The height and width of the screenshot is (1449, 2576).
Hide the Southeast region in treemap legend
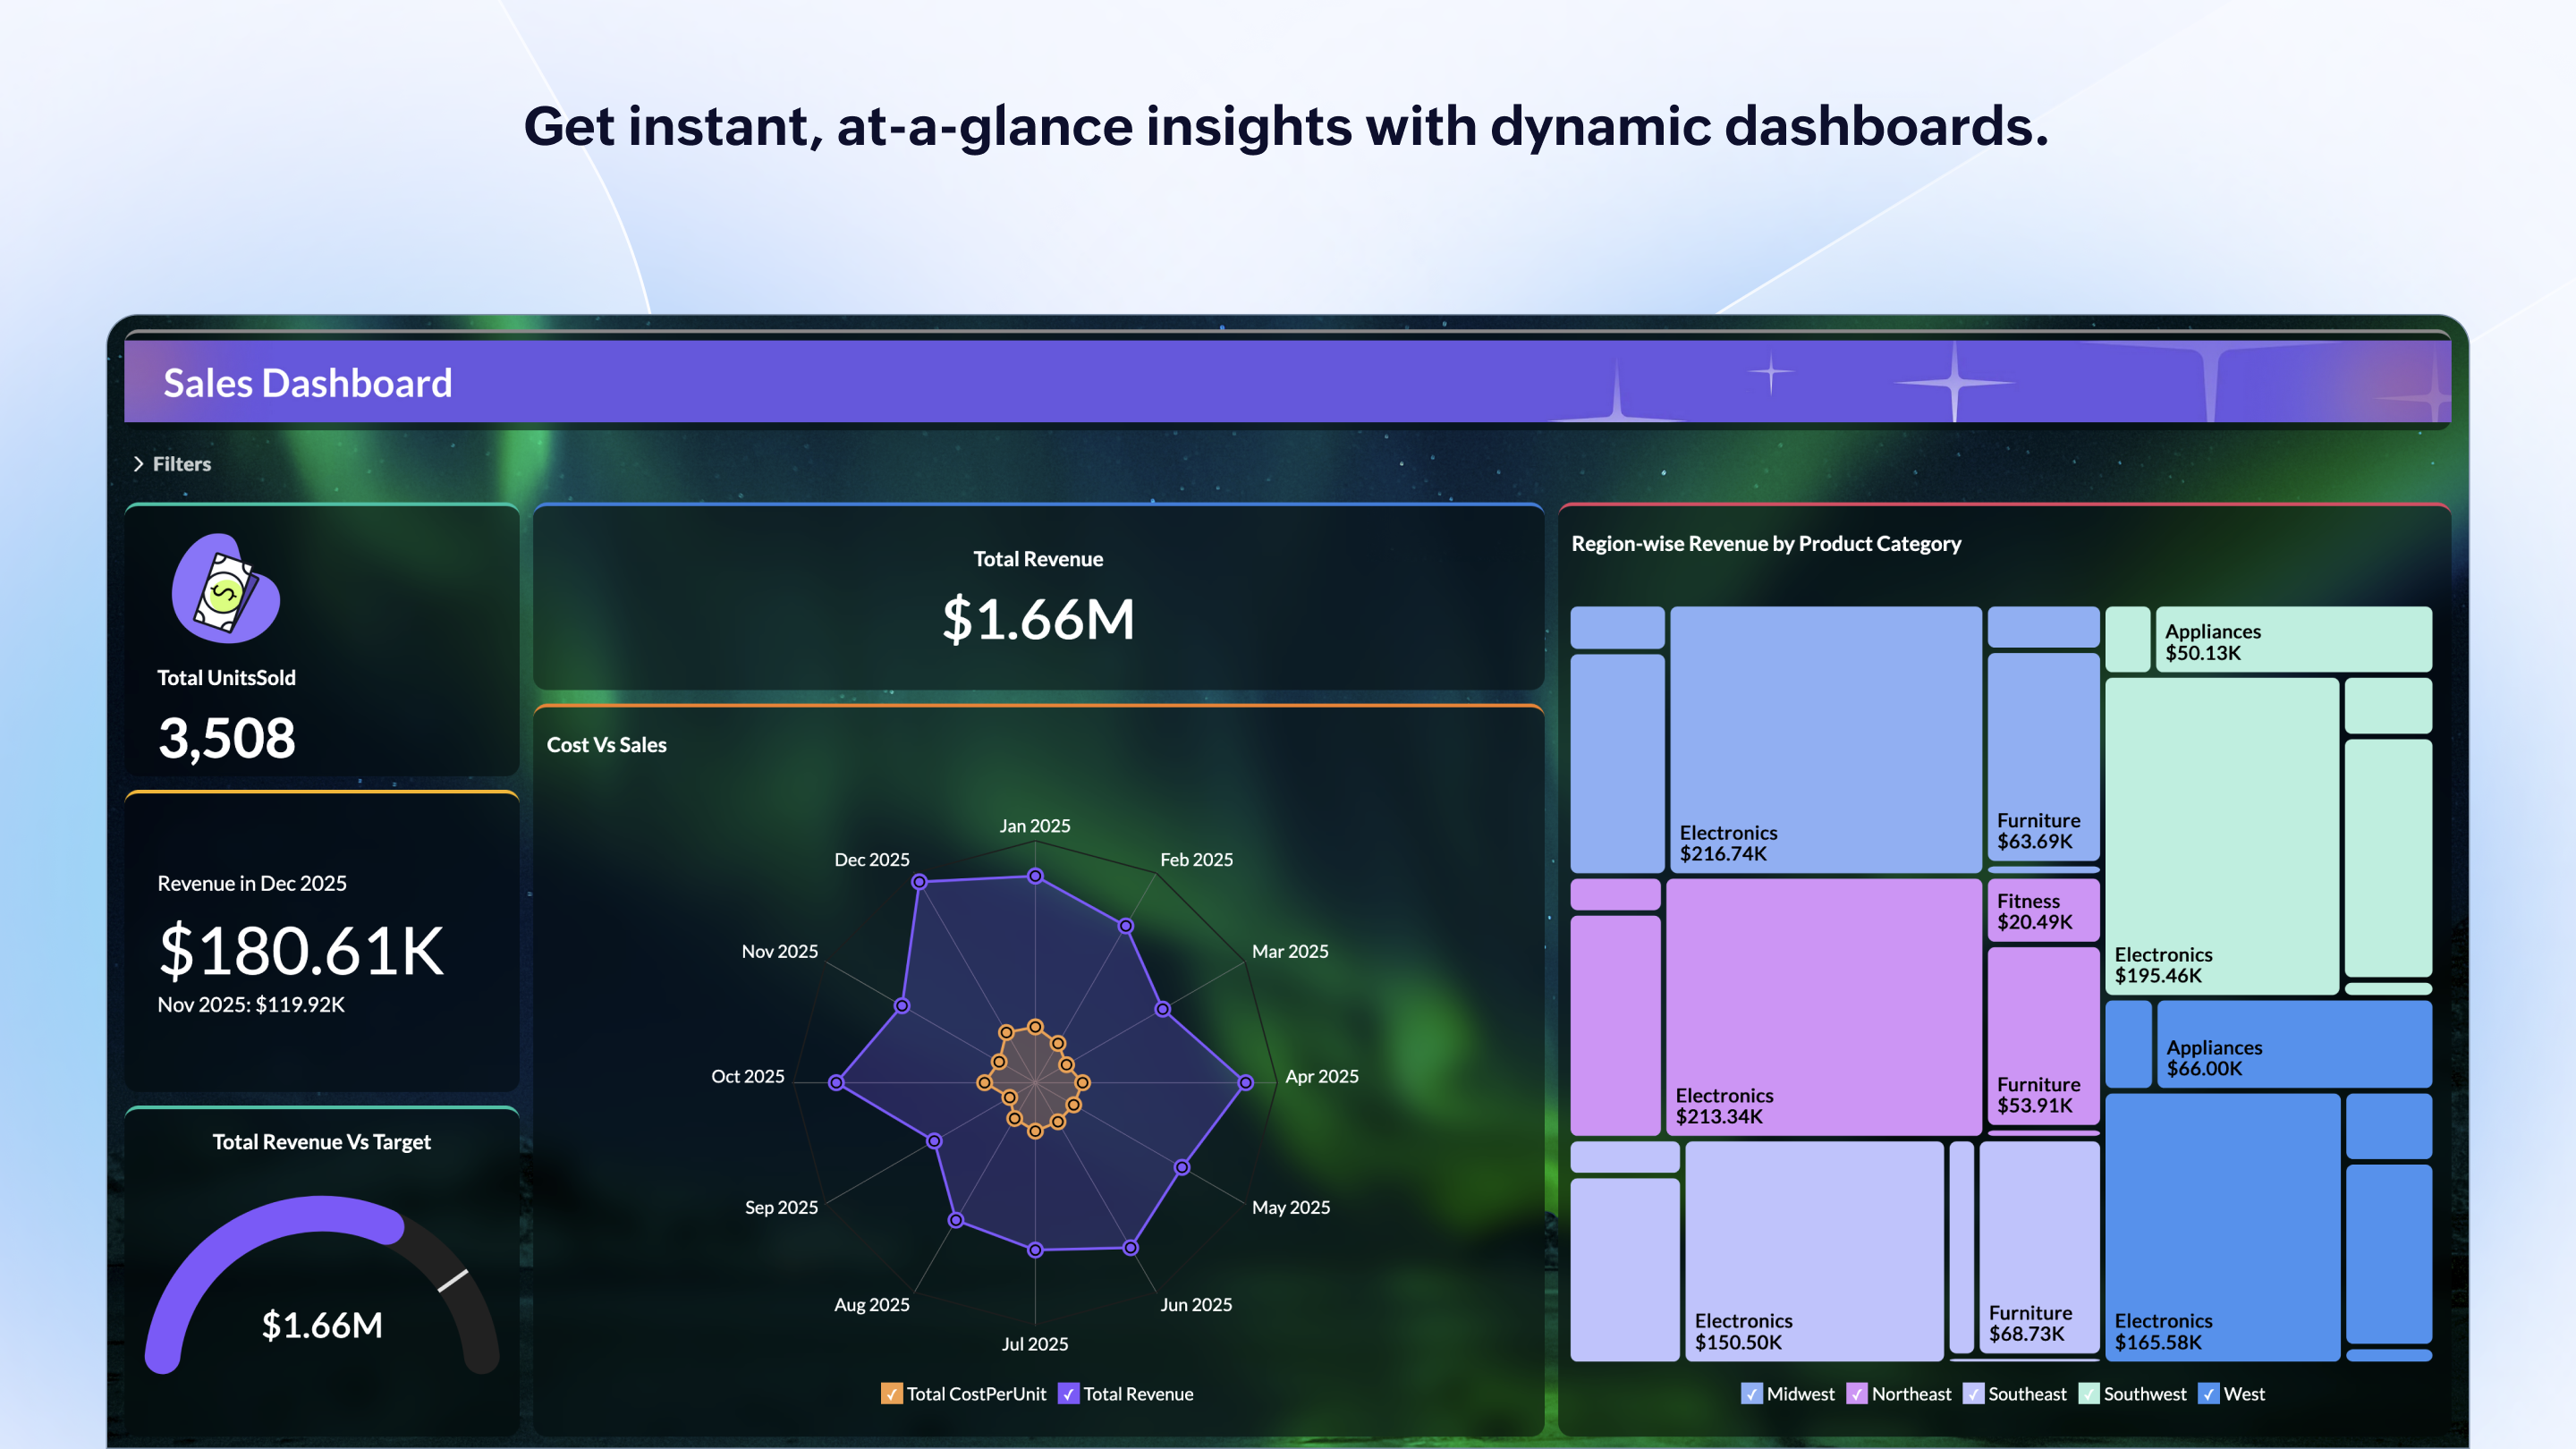tap(1973, 1394)
